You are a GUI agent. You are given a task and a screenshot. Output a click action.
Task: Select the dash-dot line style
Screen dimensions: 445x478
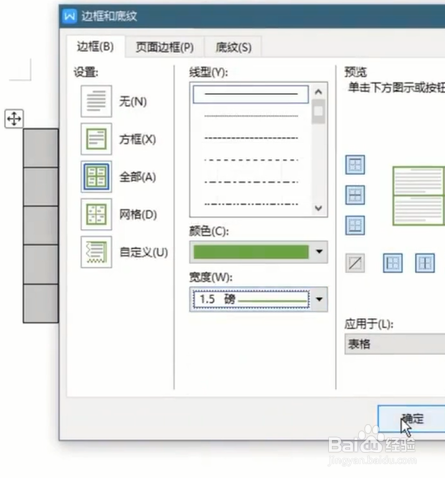click(251, 182)
